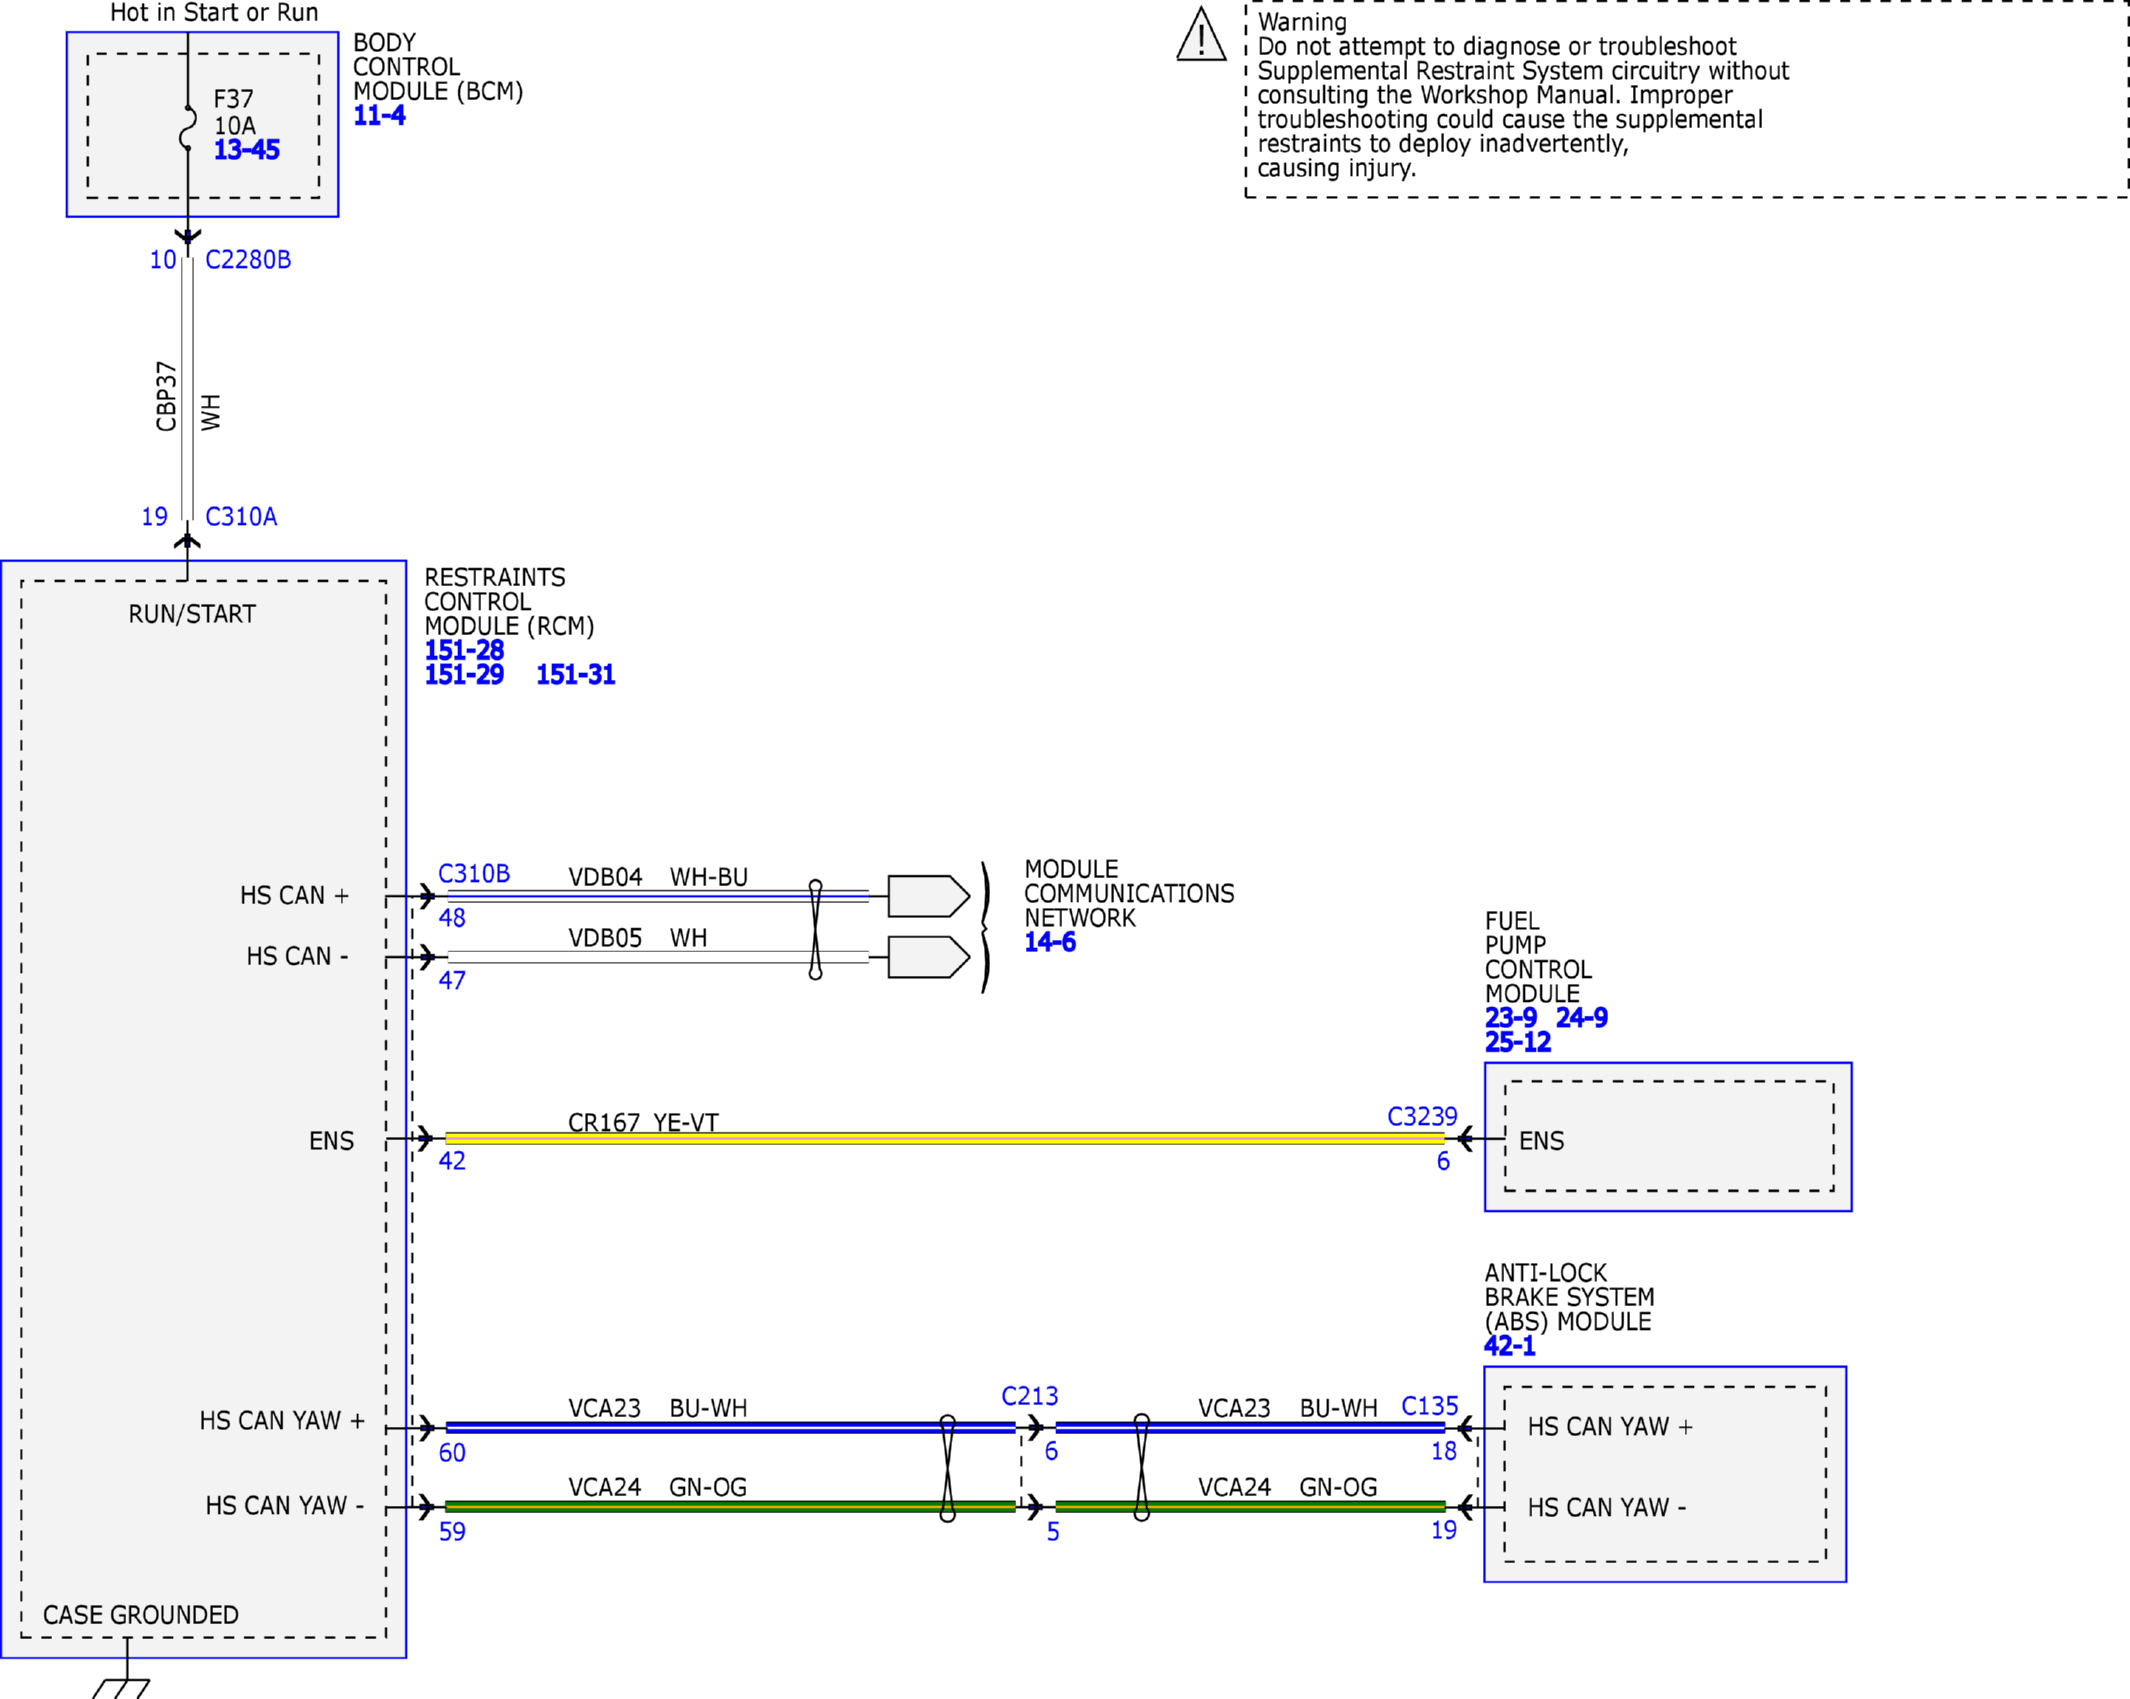Open Fuel Pump reference link 25-12
This screenshot has width=2130, height=1699.
pyautogui.click(x=1518, y=1042)
